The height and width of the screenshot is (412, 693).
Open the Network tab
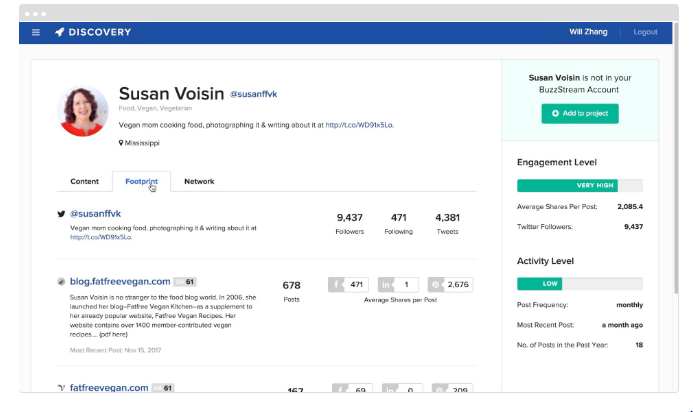pos(199,181)
